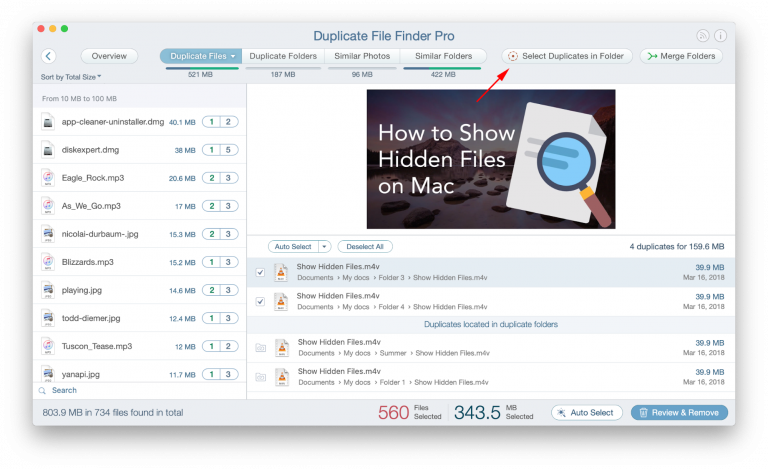The height and width of the screenshot is (469, 768).
Task: Select the todd-diemer.jpg file name
Action: click(x=91, y=318)
